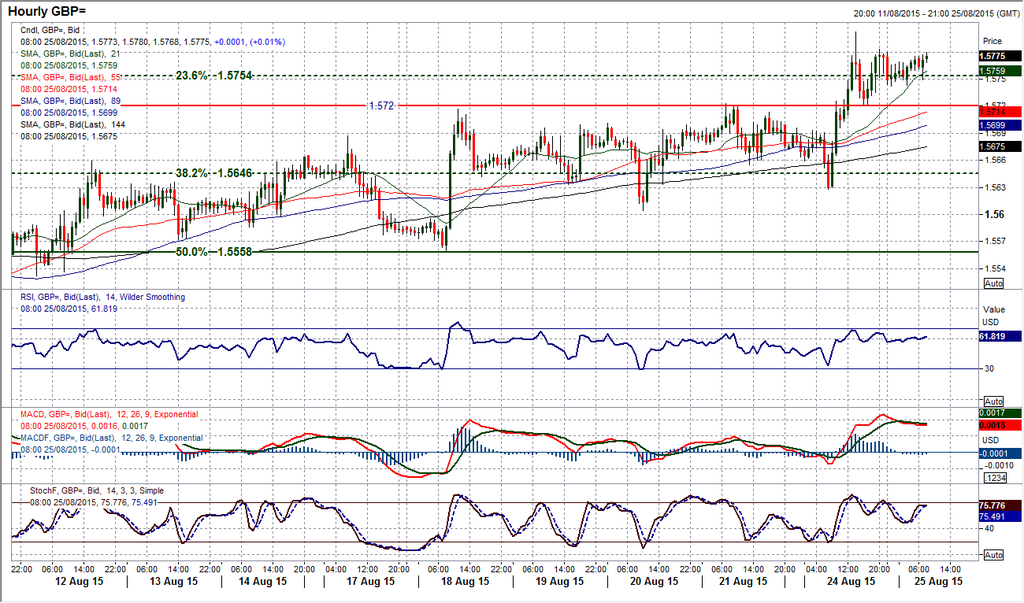Click the RSI Wilder Smoothing legend label
This screenshot has width=1024, height=603.
(x=103, y=297)
